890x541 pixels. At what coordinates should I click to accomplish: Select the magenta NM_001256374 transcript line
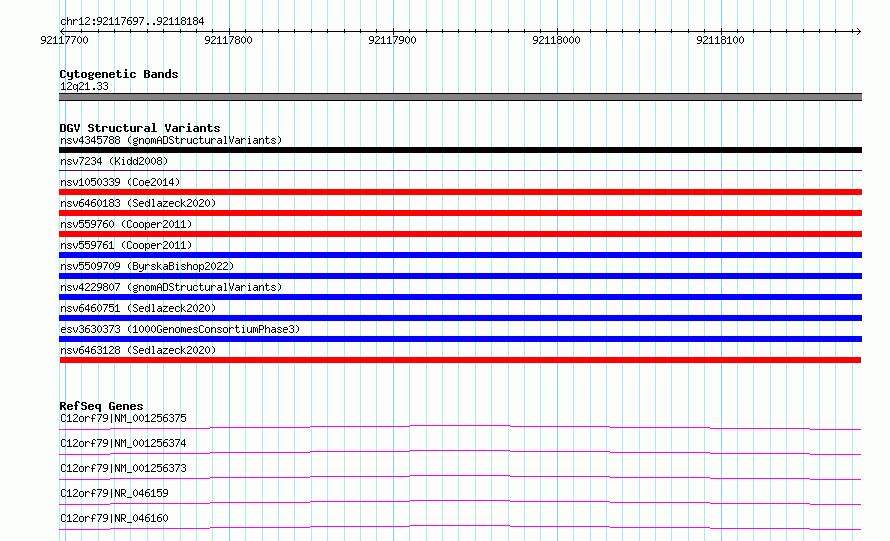[460, 452]
